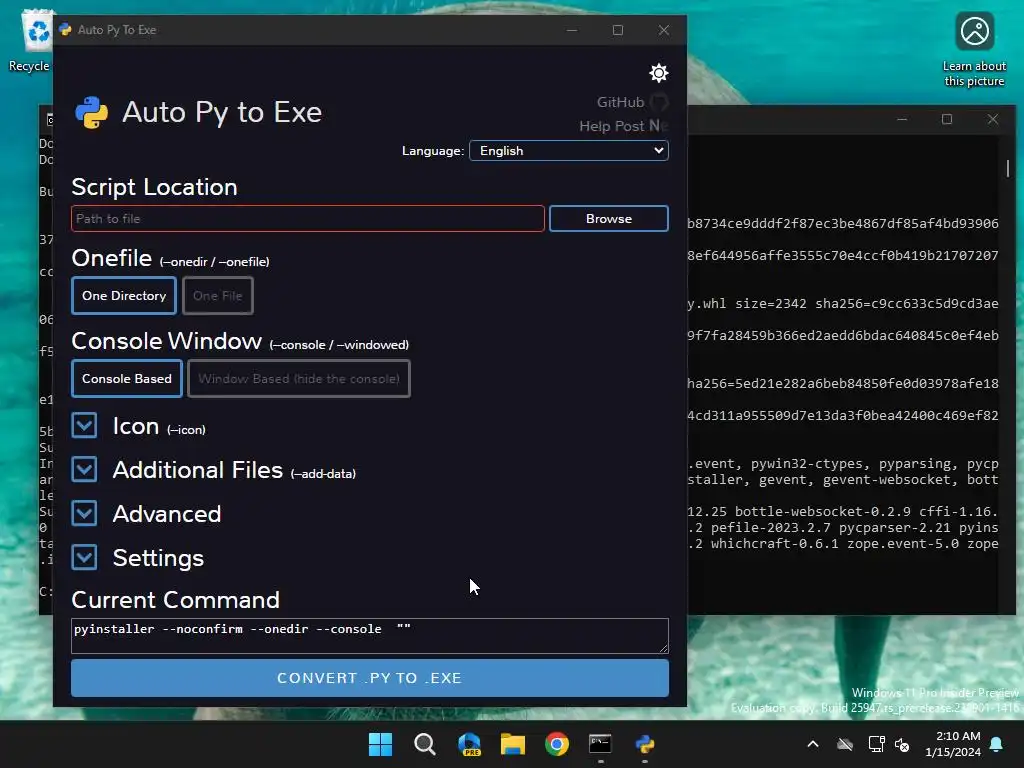Click the Current Command text area
This screenshot has width=1024, height=768.
370,635
